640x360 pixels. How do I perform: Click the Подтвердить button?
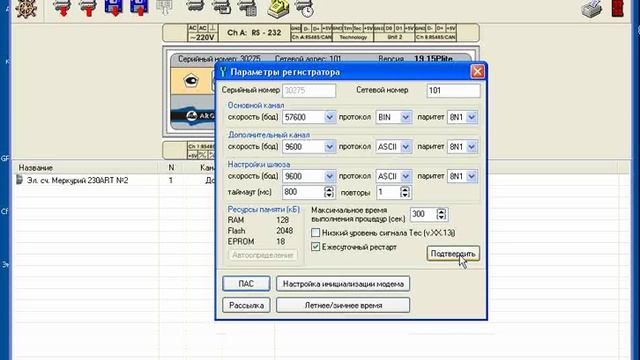click(453, 253)
